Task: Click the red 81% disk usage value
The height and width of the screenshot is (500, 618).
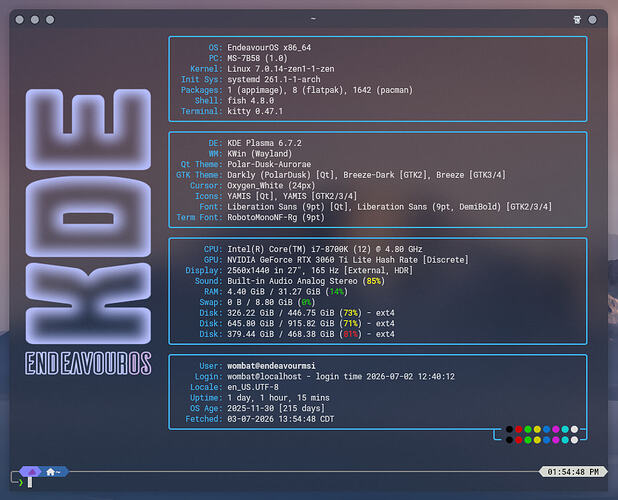Action: point(350,334)
